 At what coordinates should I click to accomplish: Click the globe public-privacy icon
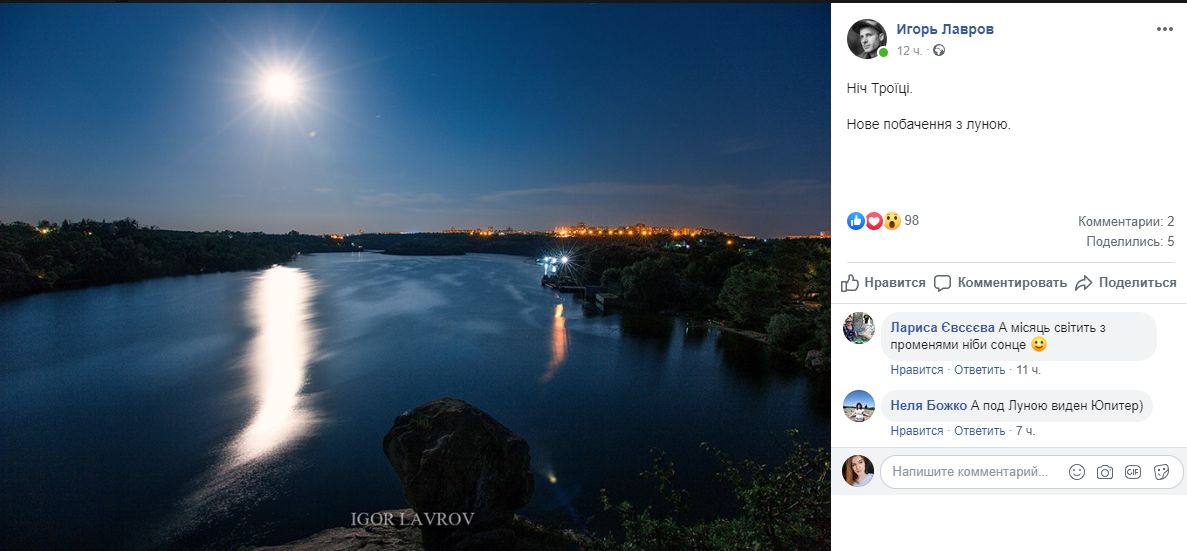[x=938, y=50]
